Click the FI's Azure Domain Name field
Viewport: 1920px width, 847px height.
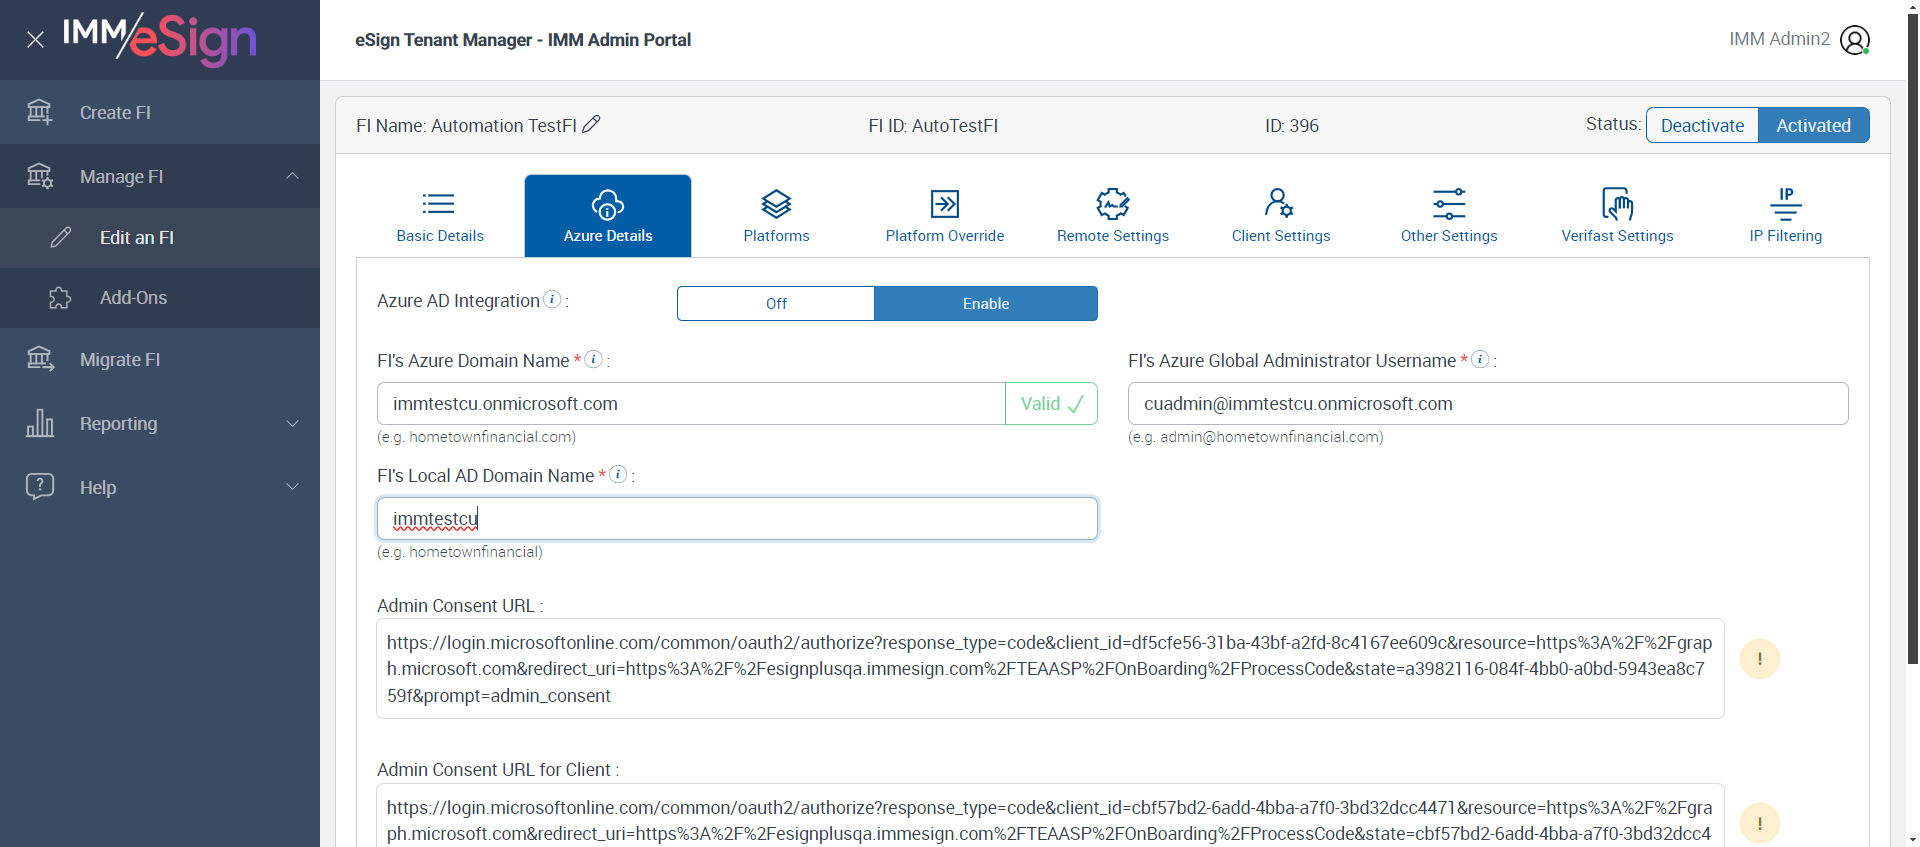(x=691, y=404)
